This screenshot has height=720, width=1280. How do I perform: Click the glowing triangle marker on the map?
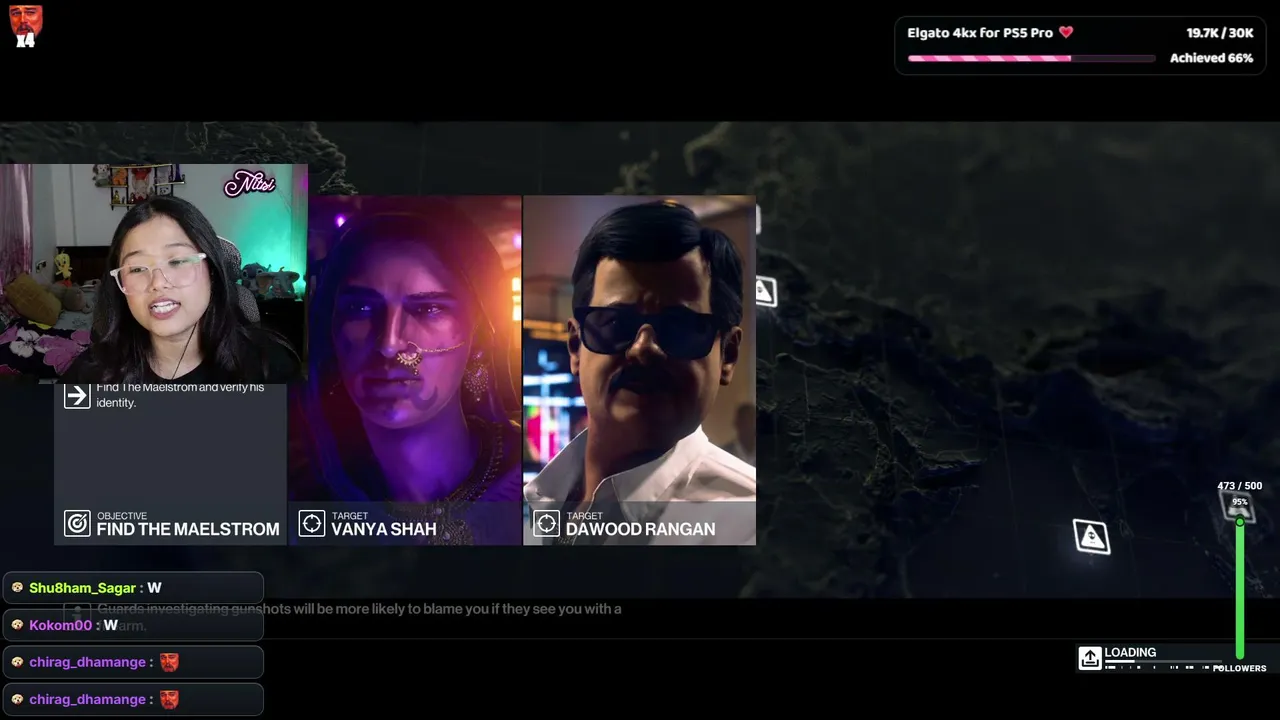click(1091, 536)
